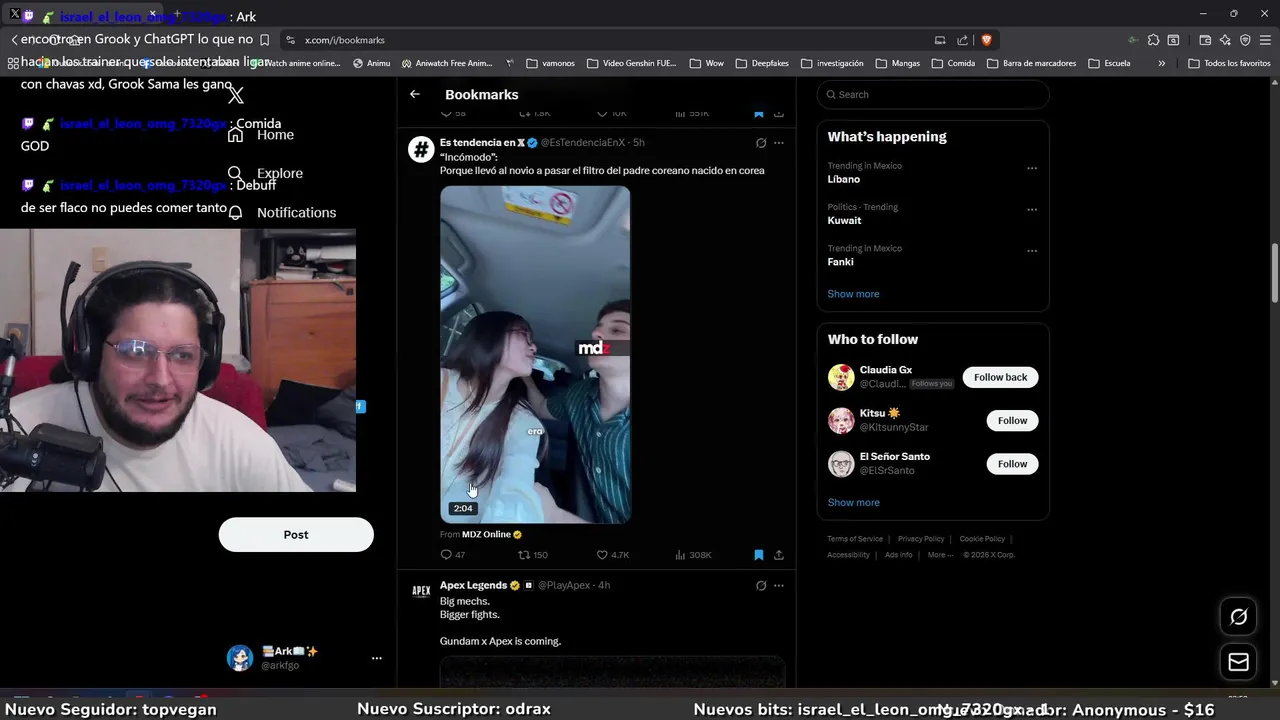Open El Señor Santo avatar

coord(841,463)
